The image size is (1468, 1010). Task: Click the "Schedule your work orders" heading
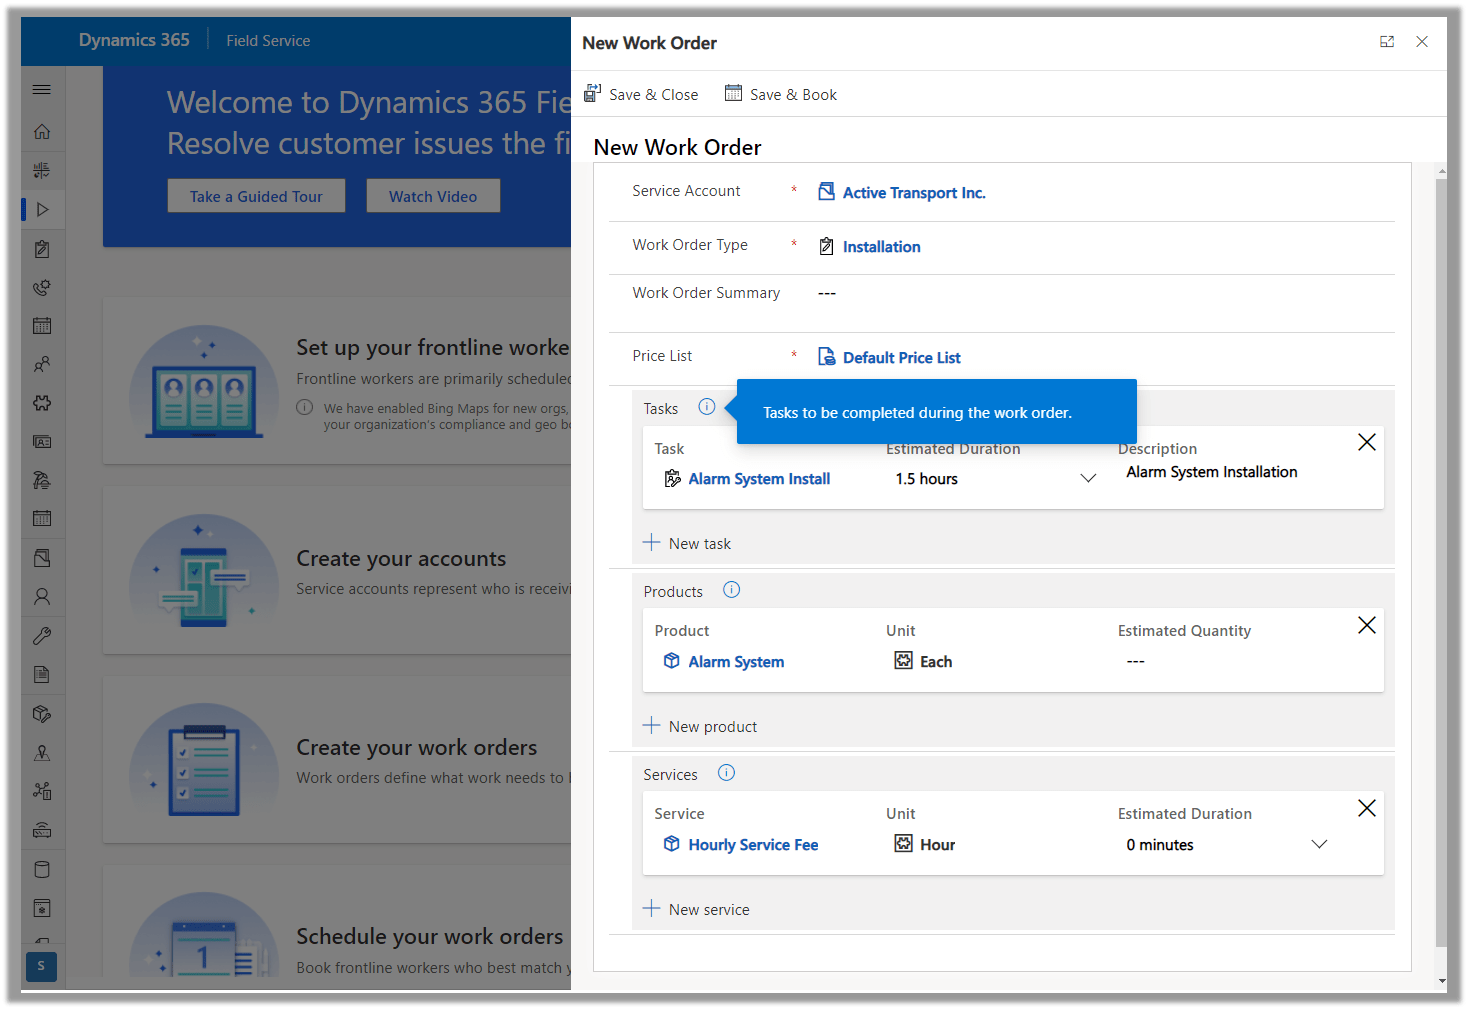pyautogui.click(x=430, y=937)
